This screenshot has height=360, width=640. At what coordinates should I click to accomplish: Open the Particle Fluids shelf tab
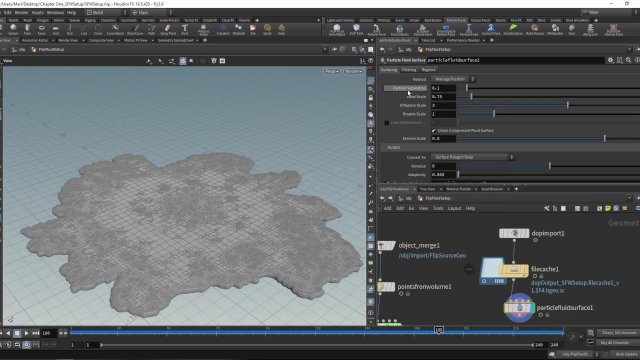coord(456,20)
